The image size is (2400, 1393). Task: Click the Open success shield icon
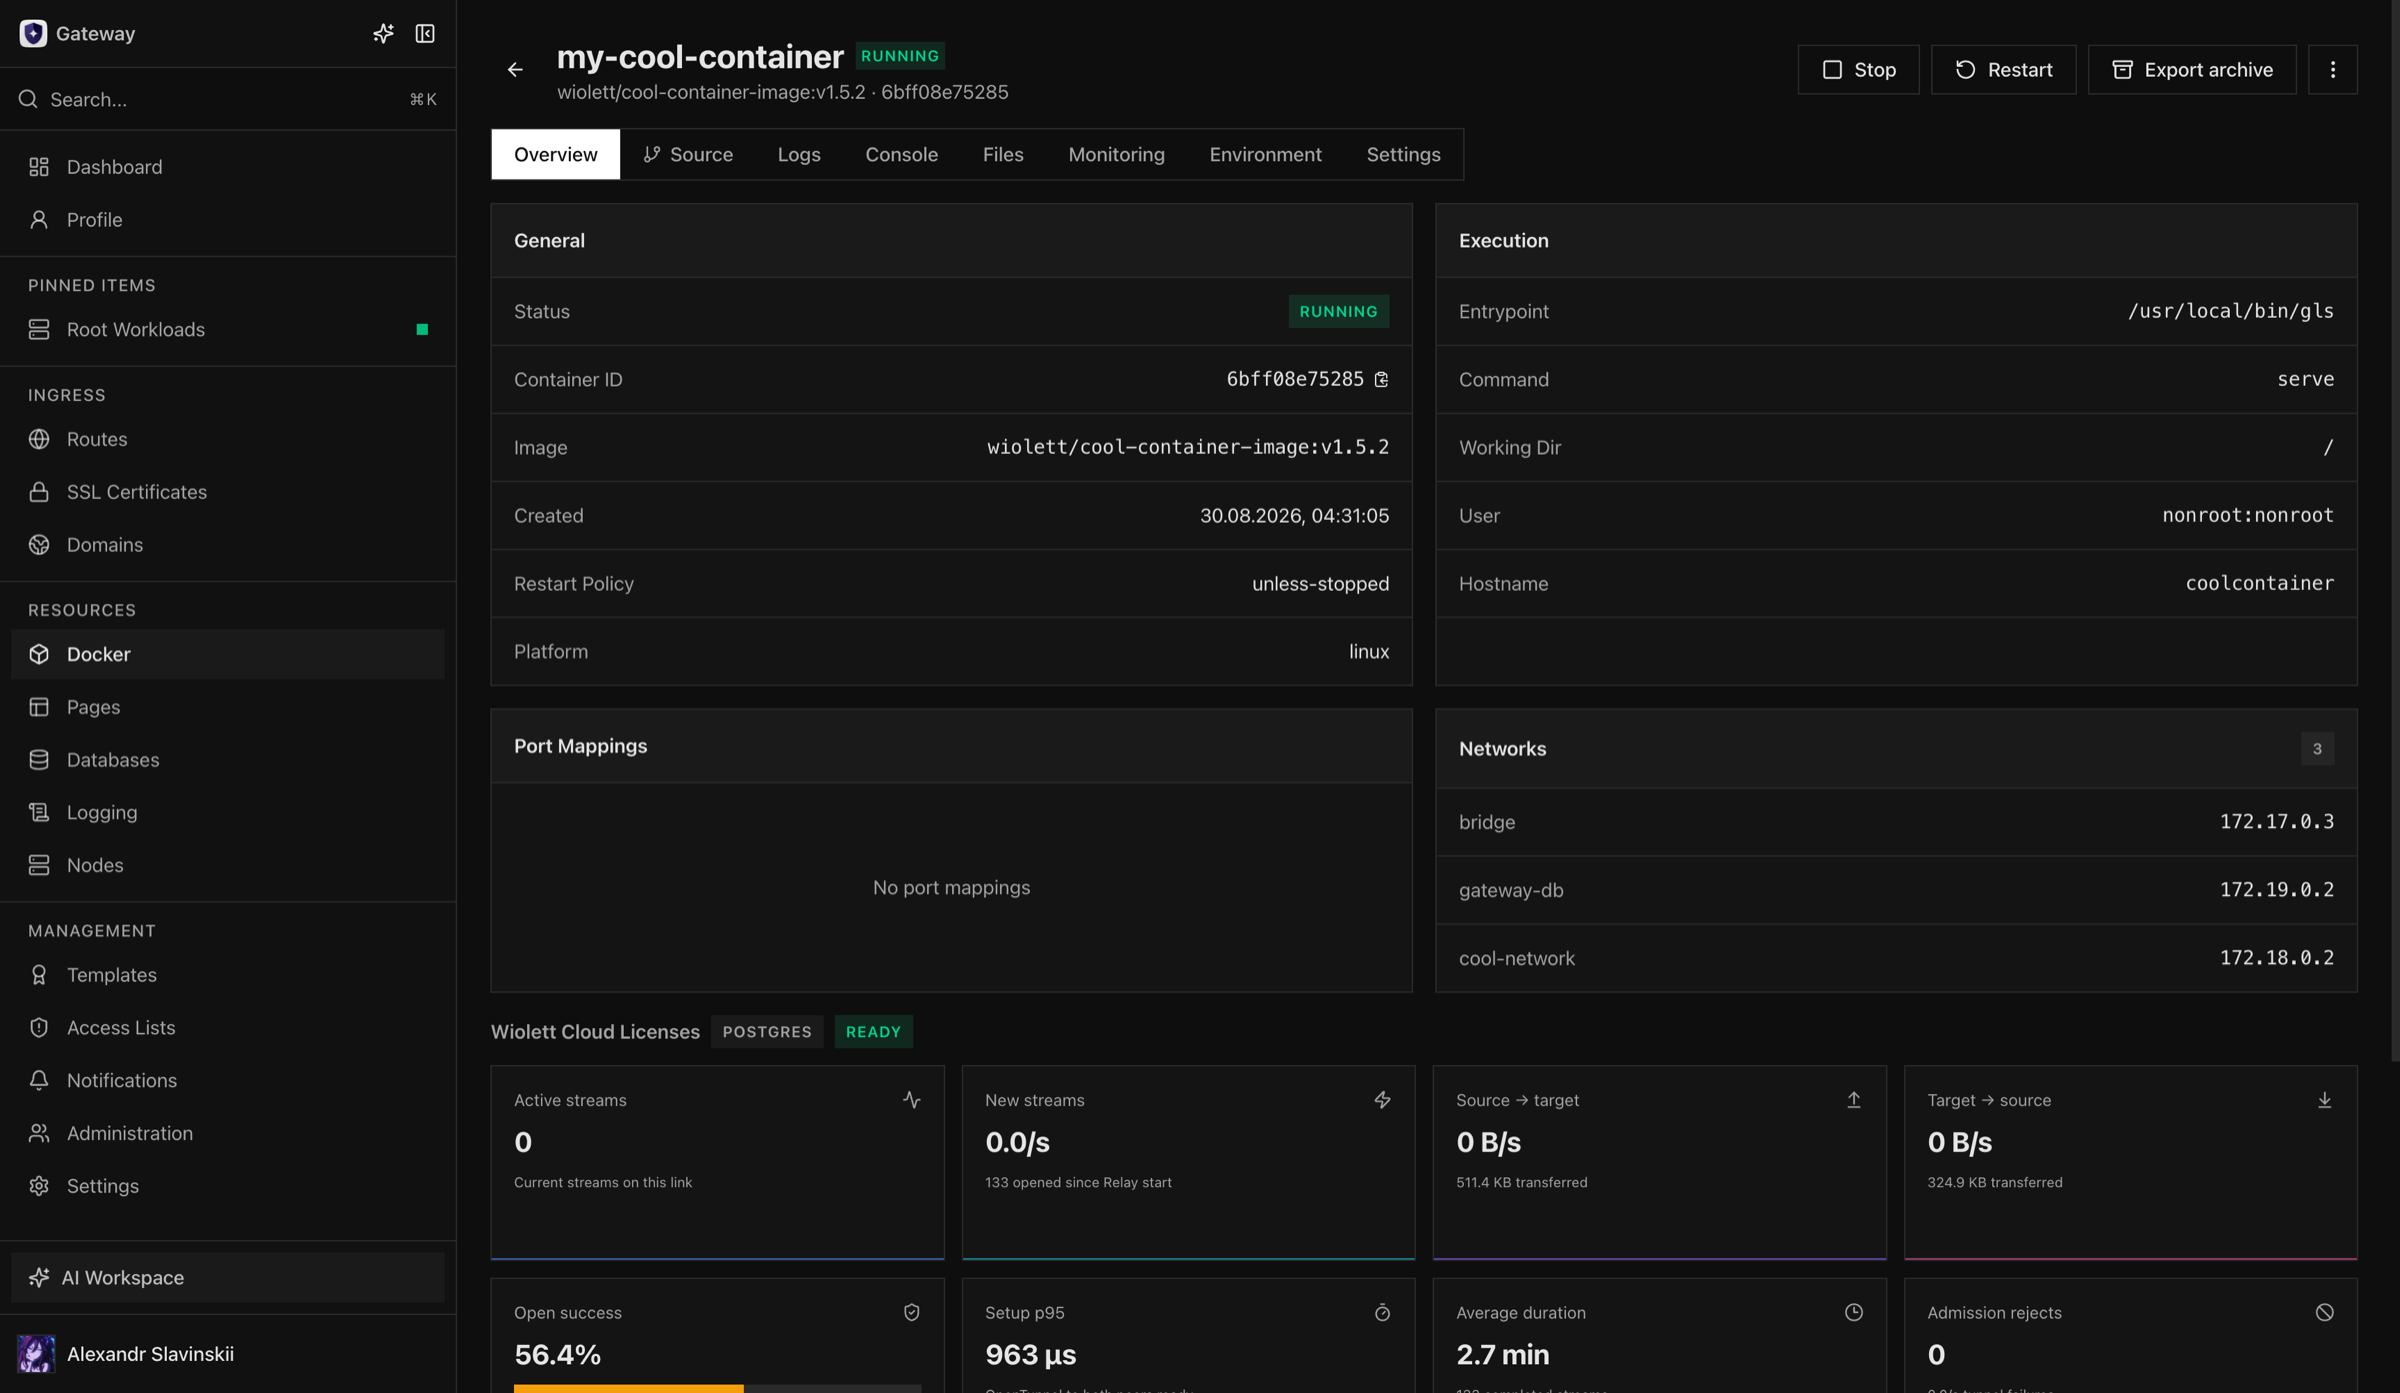click(911, 1312)
